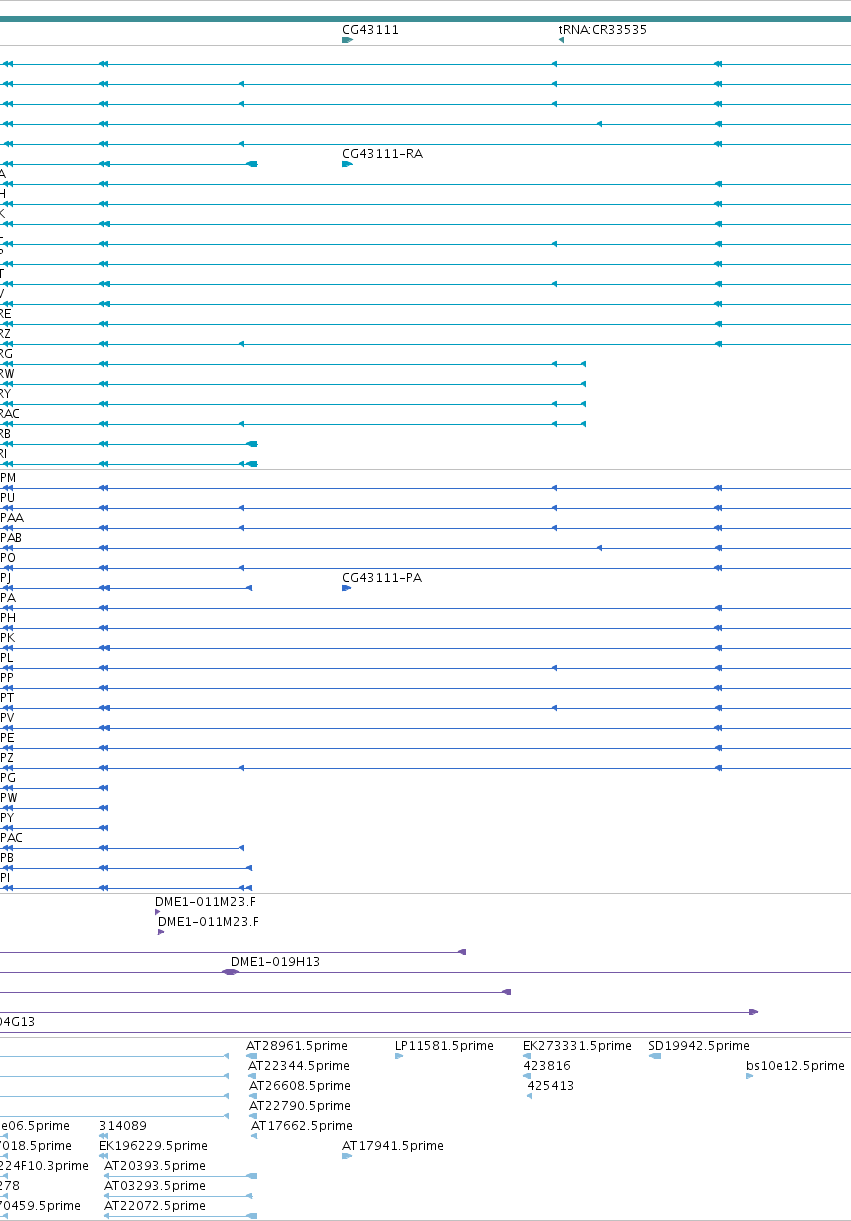Viewport: 851px width, 1221px height.
Task: Click the PAB protein track label
Action: (x=11, y=538)
